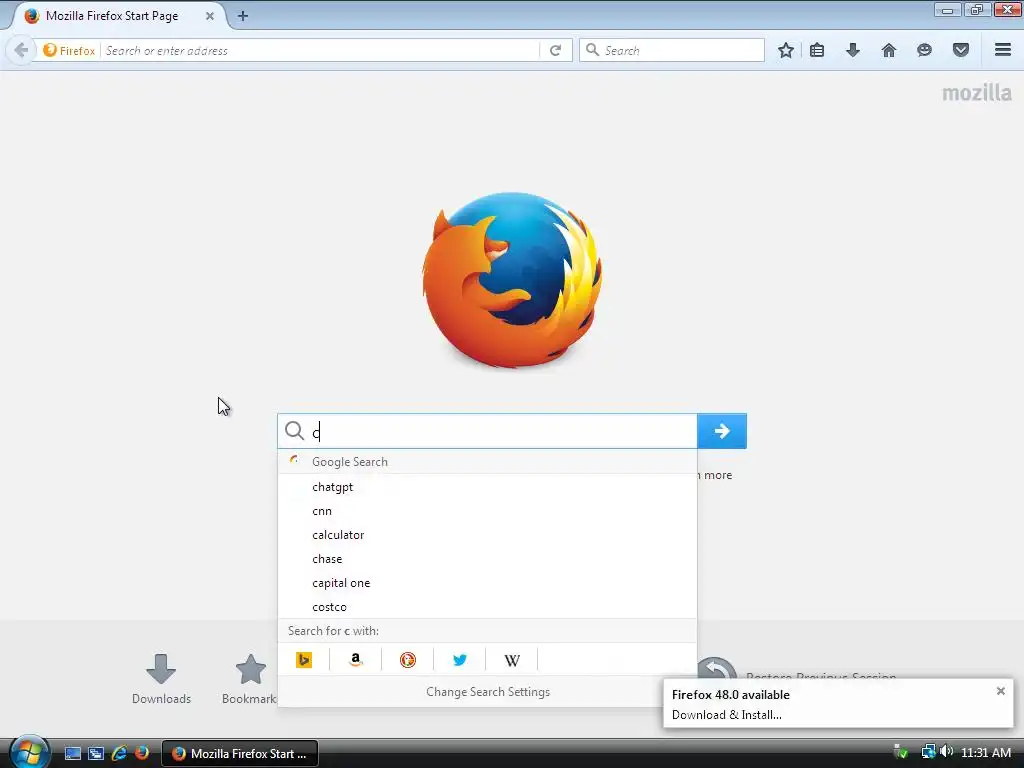Open the hamburger menu
This screenshot has width=1024, height=768.
tap(1003, 50)
